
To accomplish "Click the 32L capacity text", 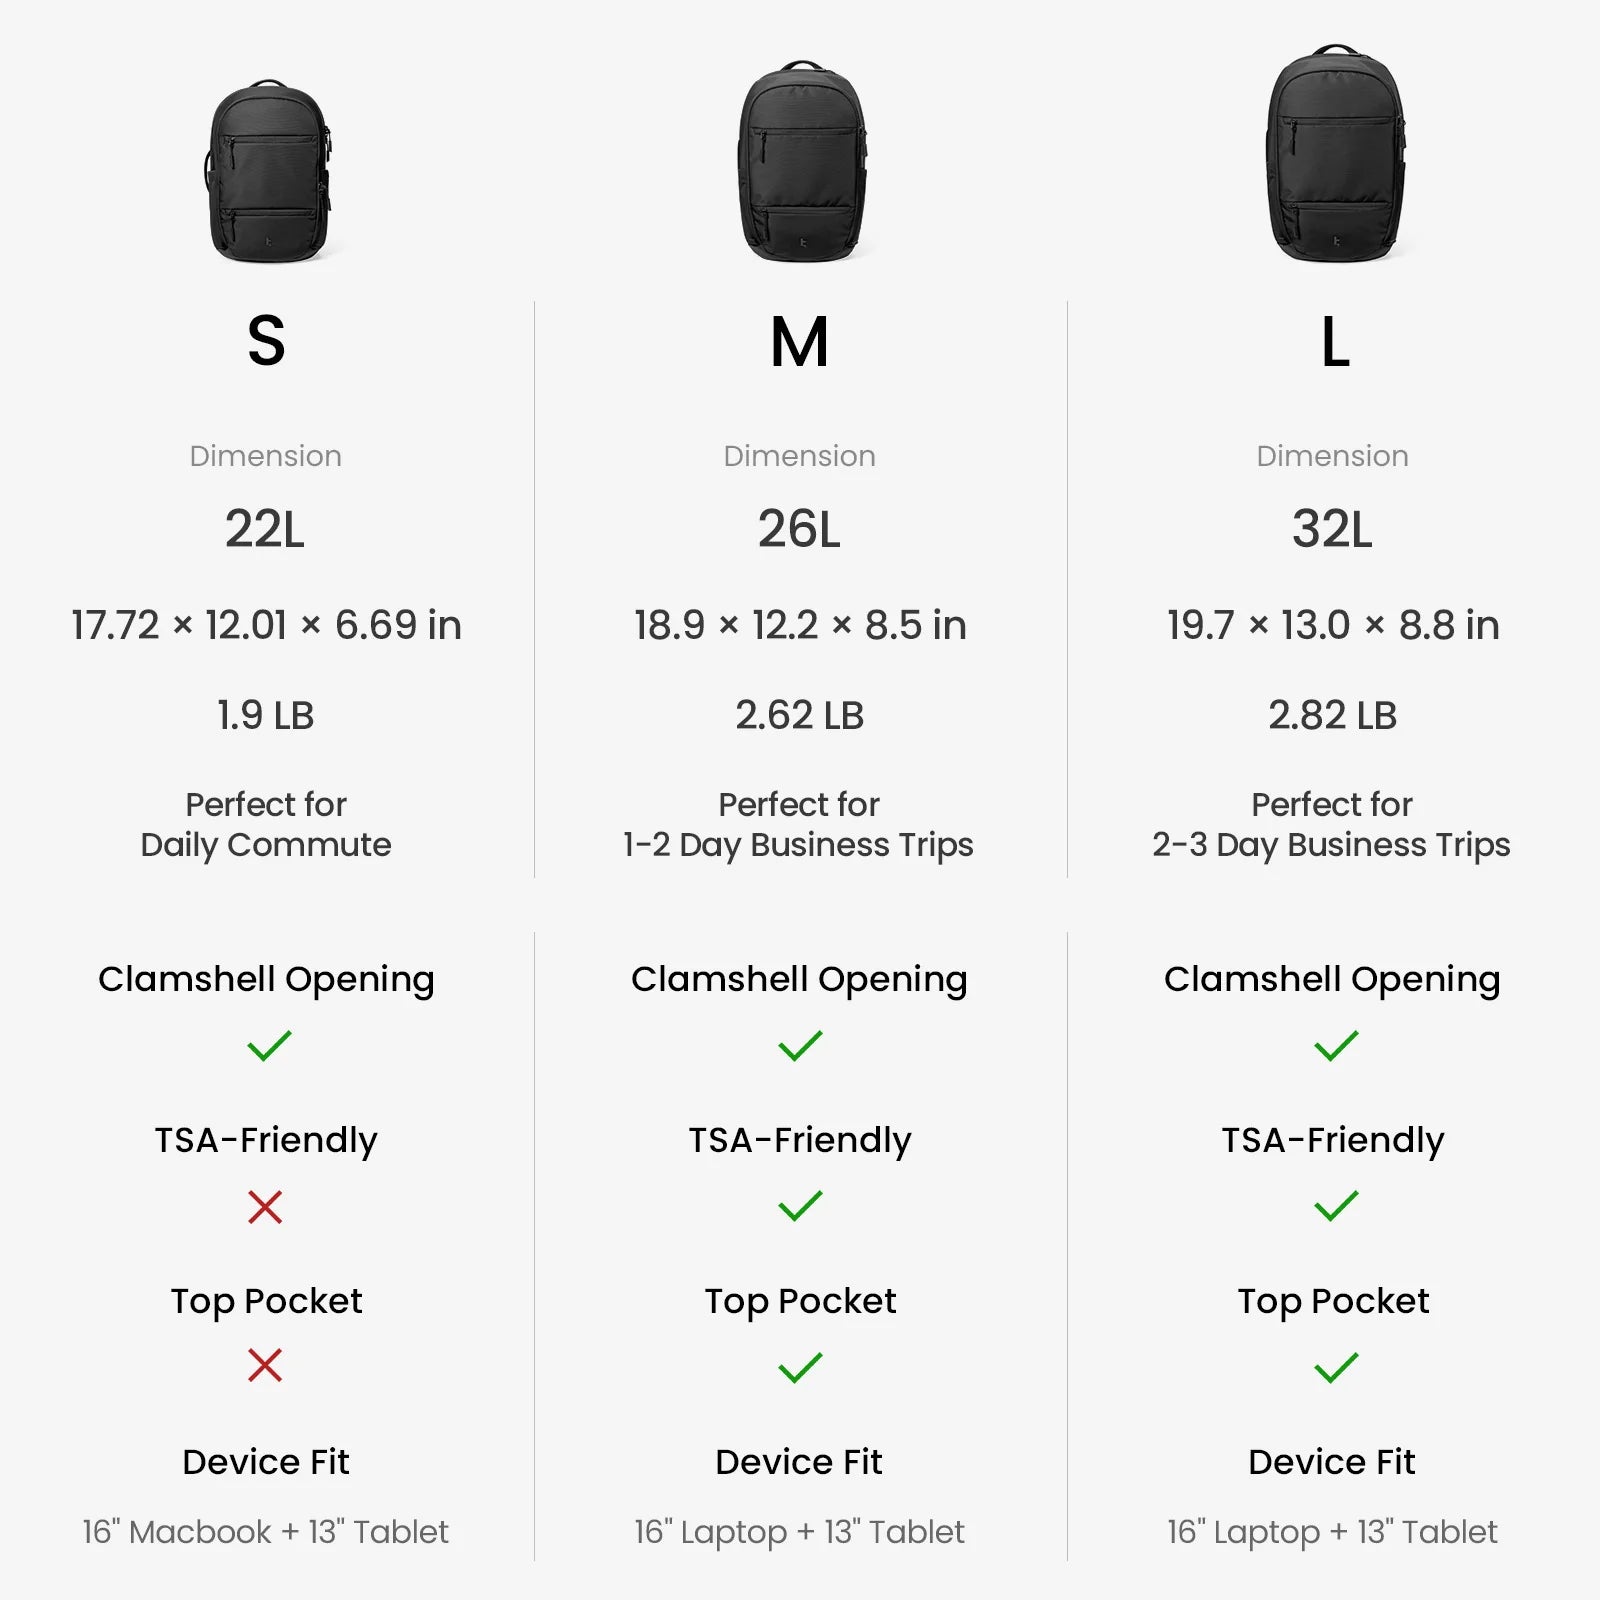I will coord(1332,529).
